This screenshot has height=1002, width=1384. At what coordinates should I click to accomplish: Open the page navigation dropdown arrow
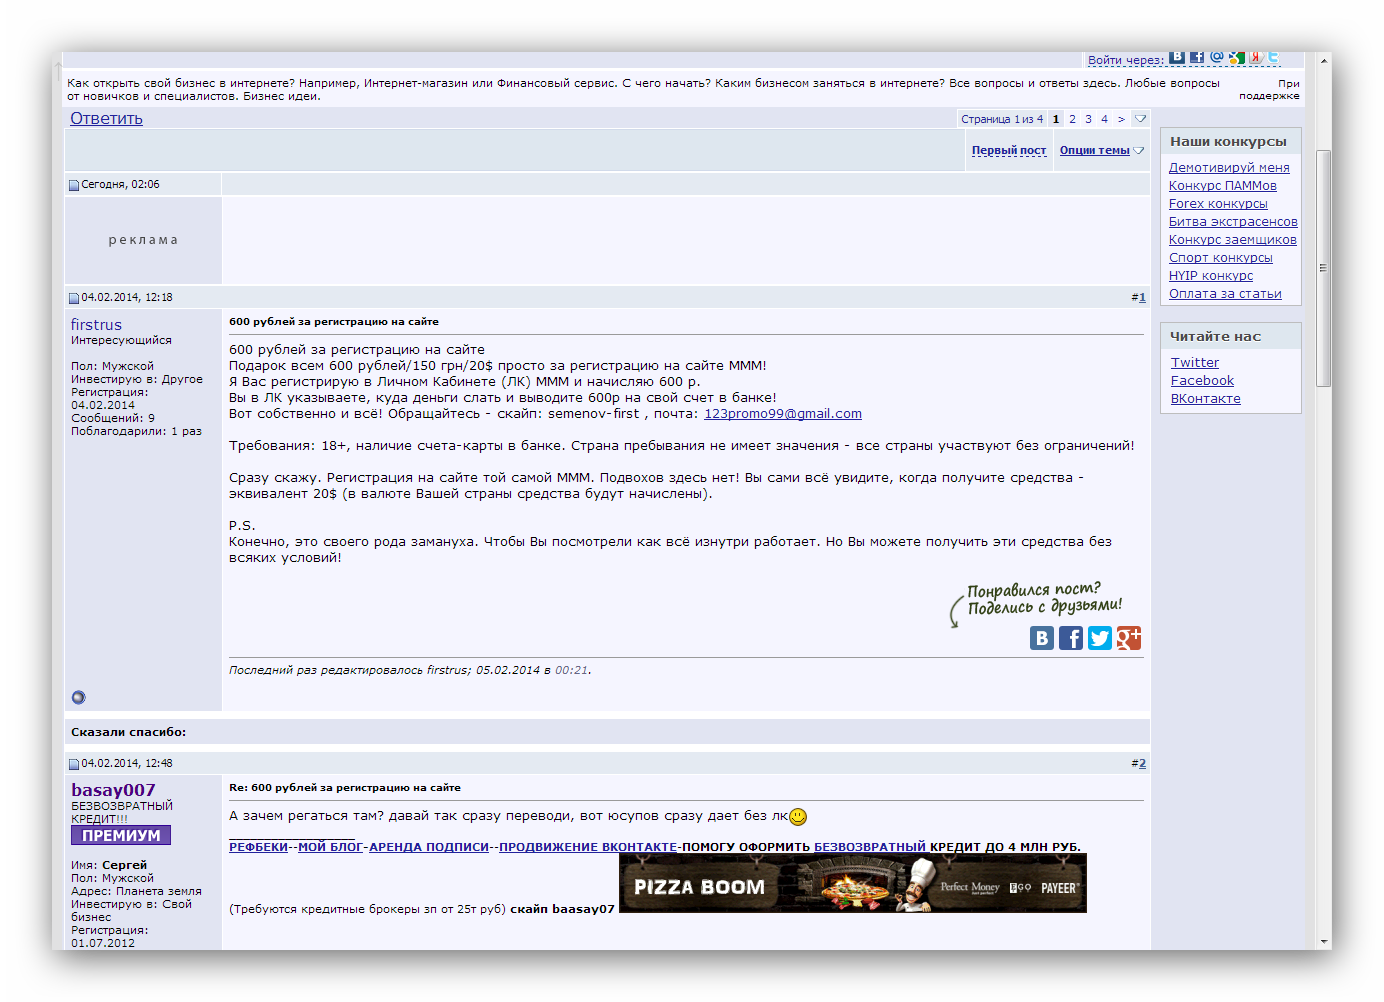coord(1140,119)
